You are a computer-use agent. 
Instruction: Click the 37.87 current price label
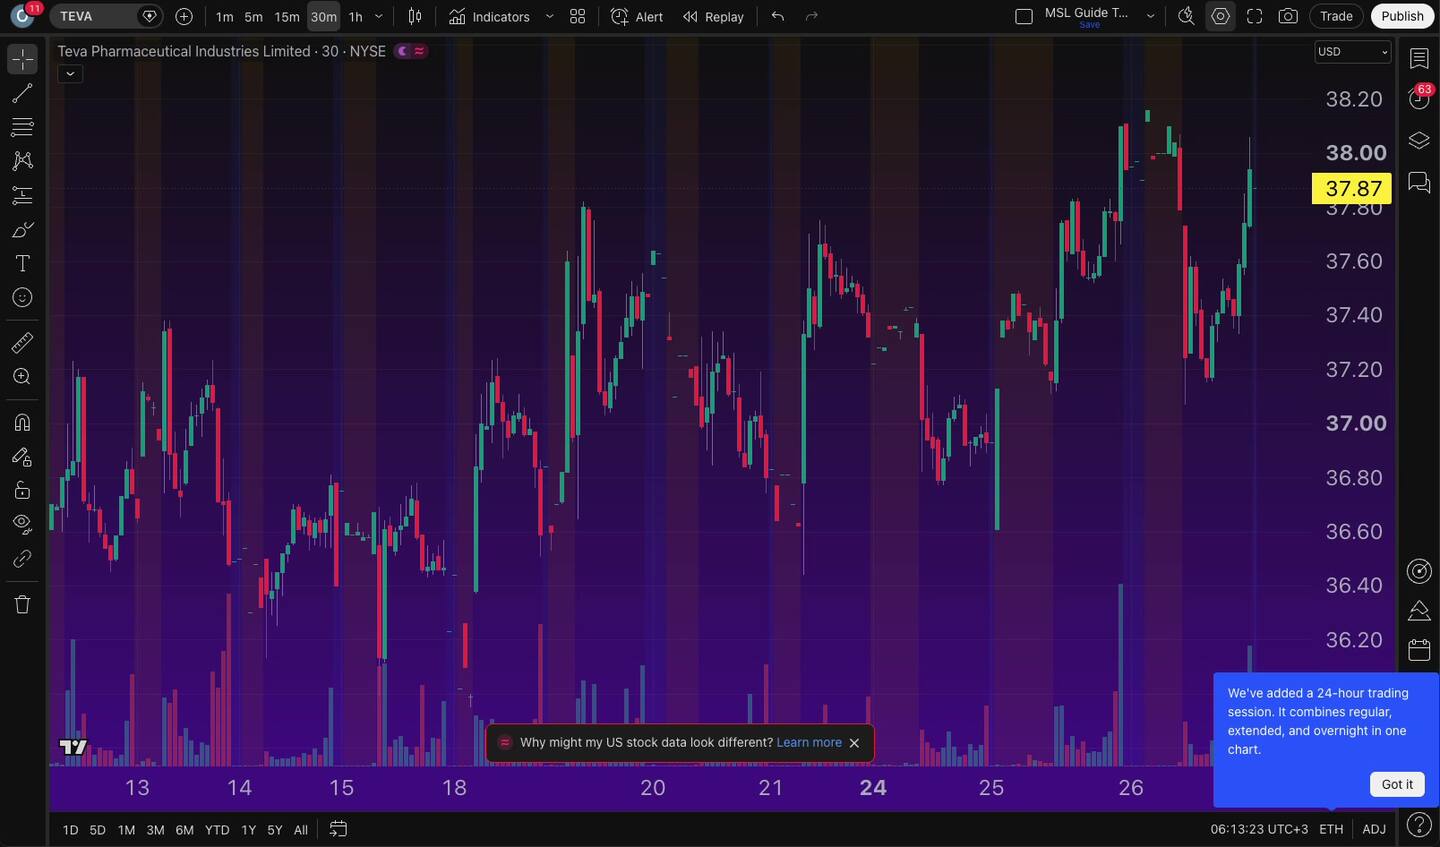click(1352, 188)
